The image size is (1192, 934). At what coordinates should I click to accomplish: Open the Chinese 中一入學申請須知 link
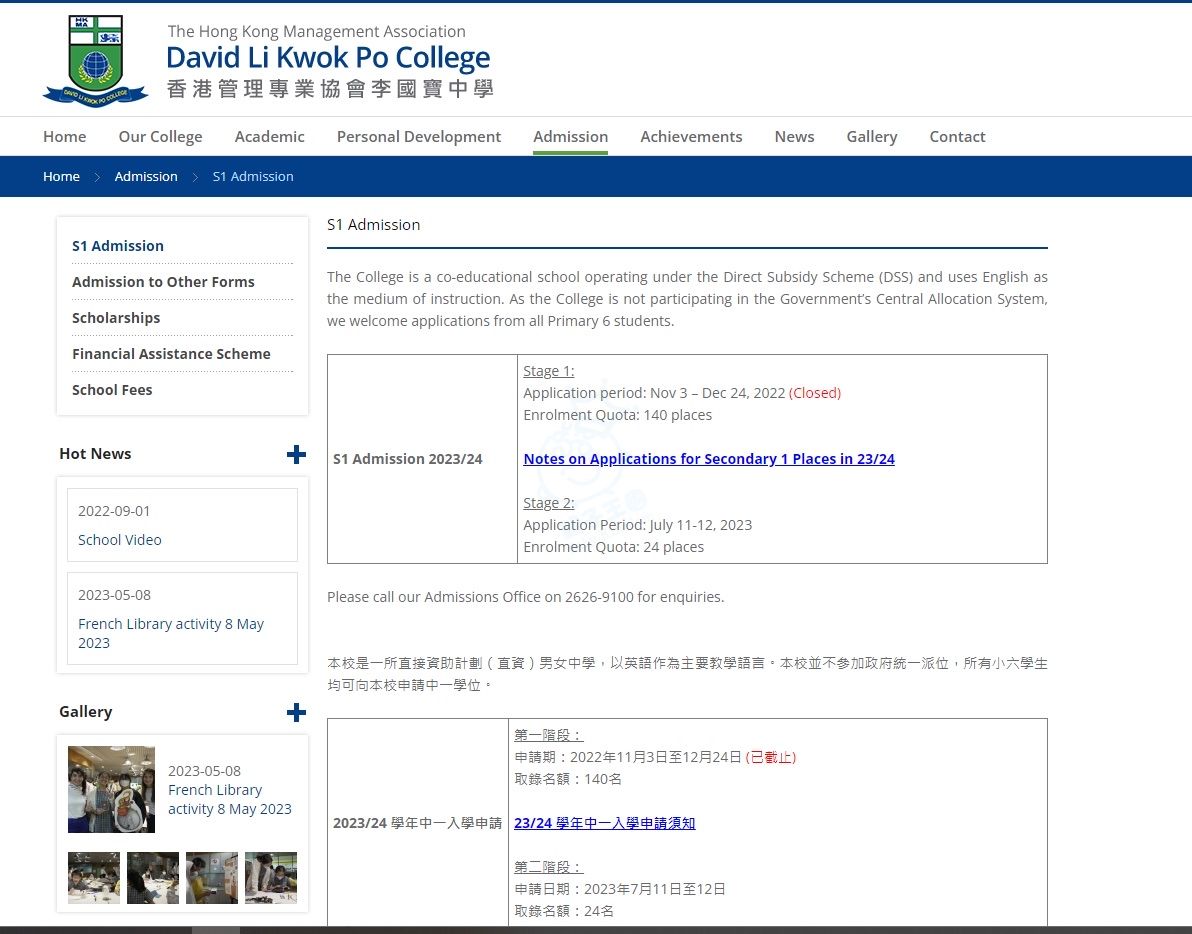point(604,823)
